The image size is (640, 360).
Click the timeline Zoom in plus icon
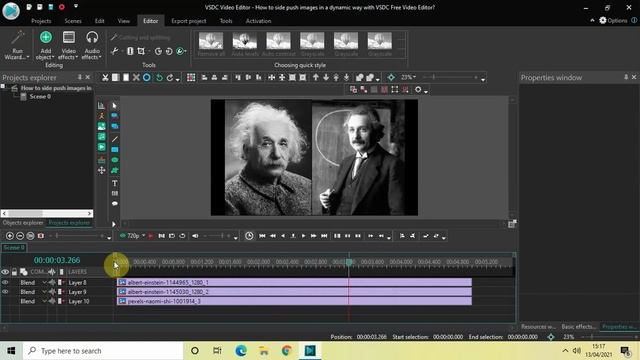(10, 236)
